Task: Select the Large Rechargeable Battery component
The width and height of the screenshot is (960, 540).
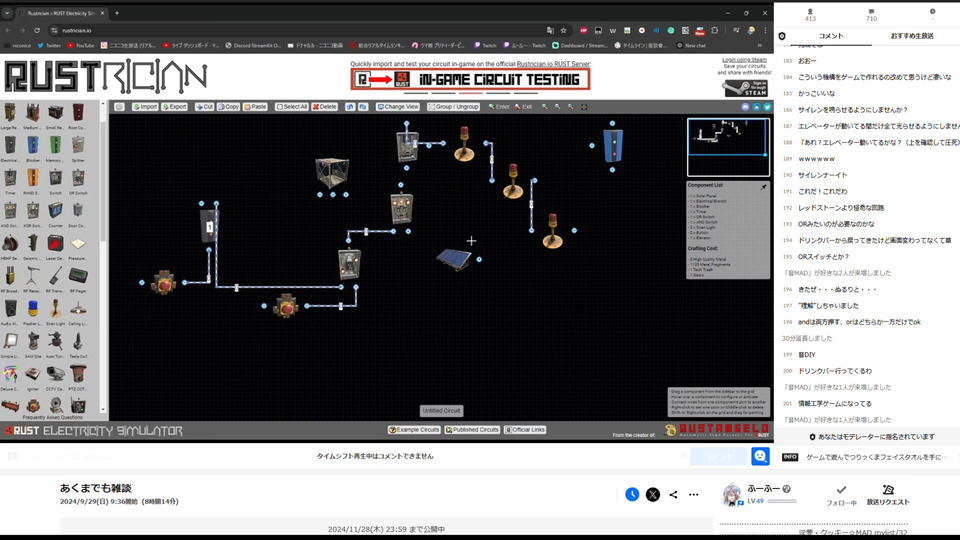Action: [10, 114]
